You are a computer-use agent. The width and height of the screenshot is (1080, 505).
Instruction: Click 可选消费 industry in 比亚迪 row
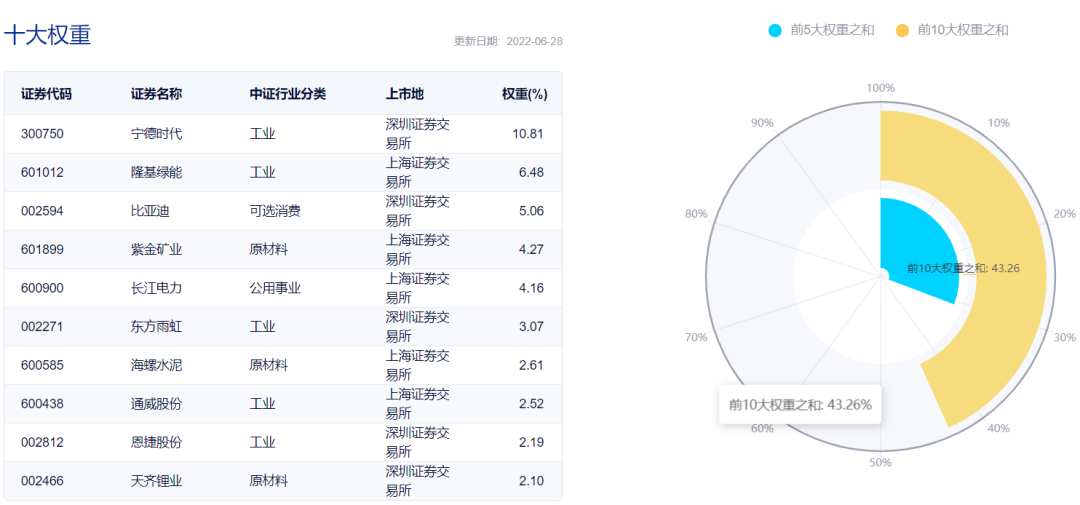pos(275,211)
